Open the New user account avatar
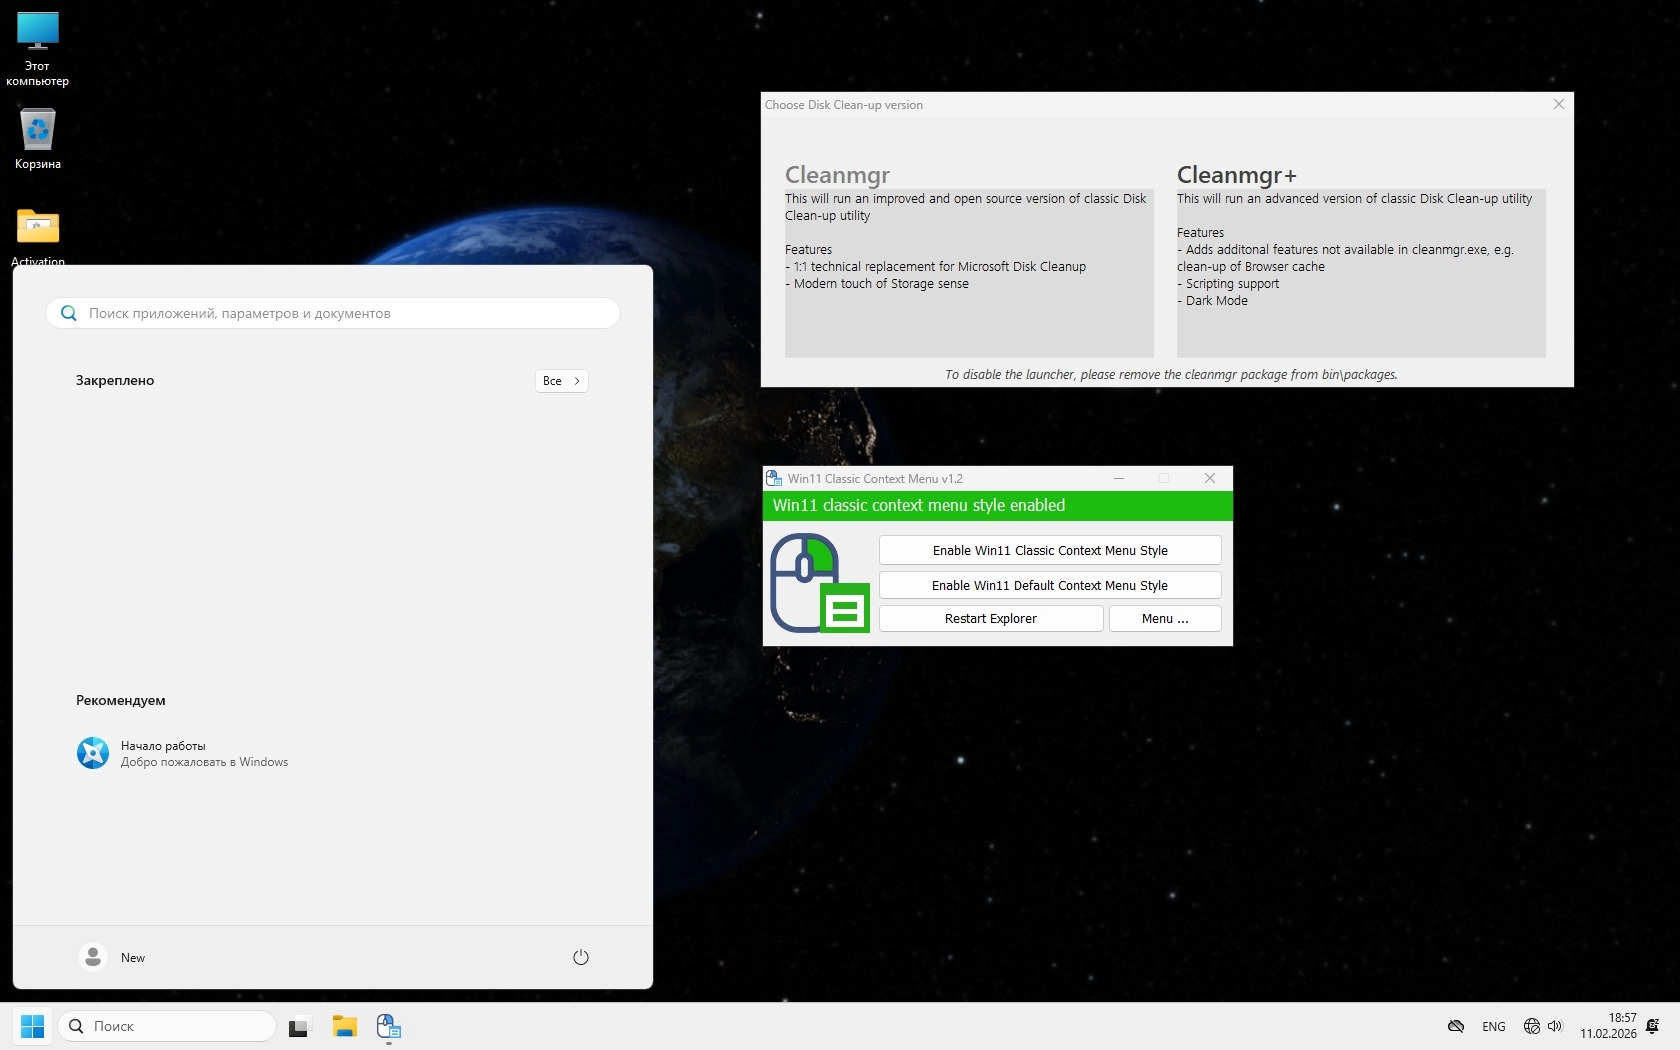Image resolution: width=1680 pixels, height=1050 pixels. click(93, 957)
